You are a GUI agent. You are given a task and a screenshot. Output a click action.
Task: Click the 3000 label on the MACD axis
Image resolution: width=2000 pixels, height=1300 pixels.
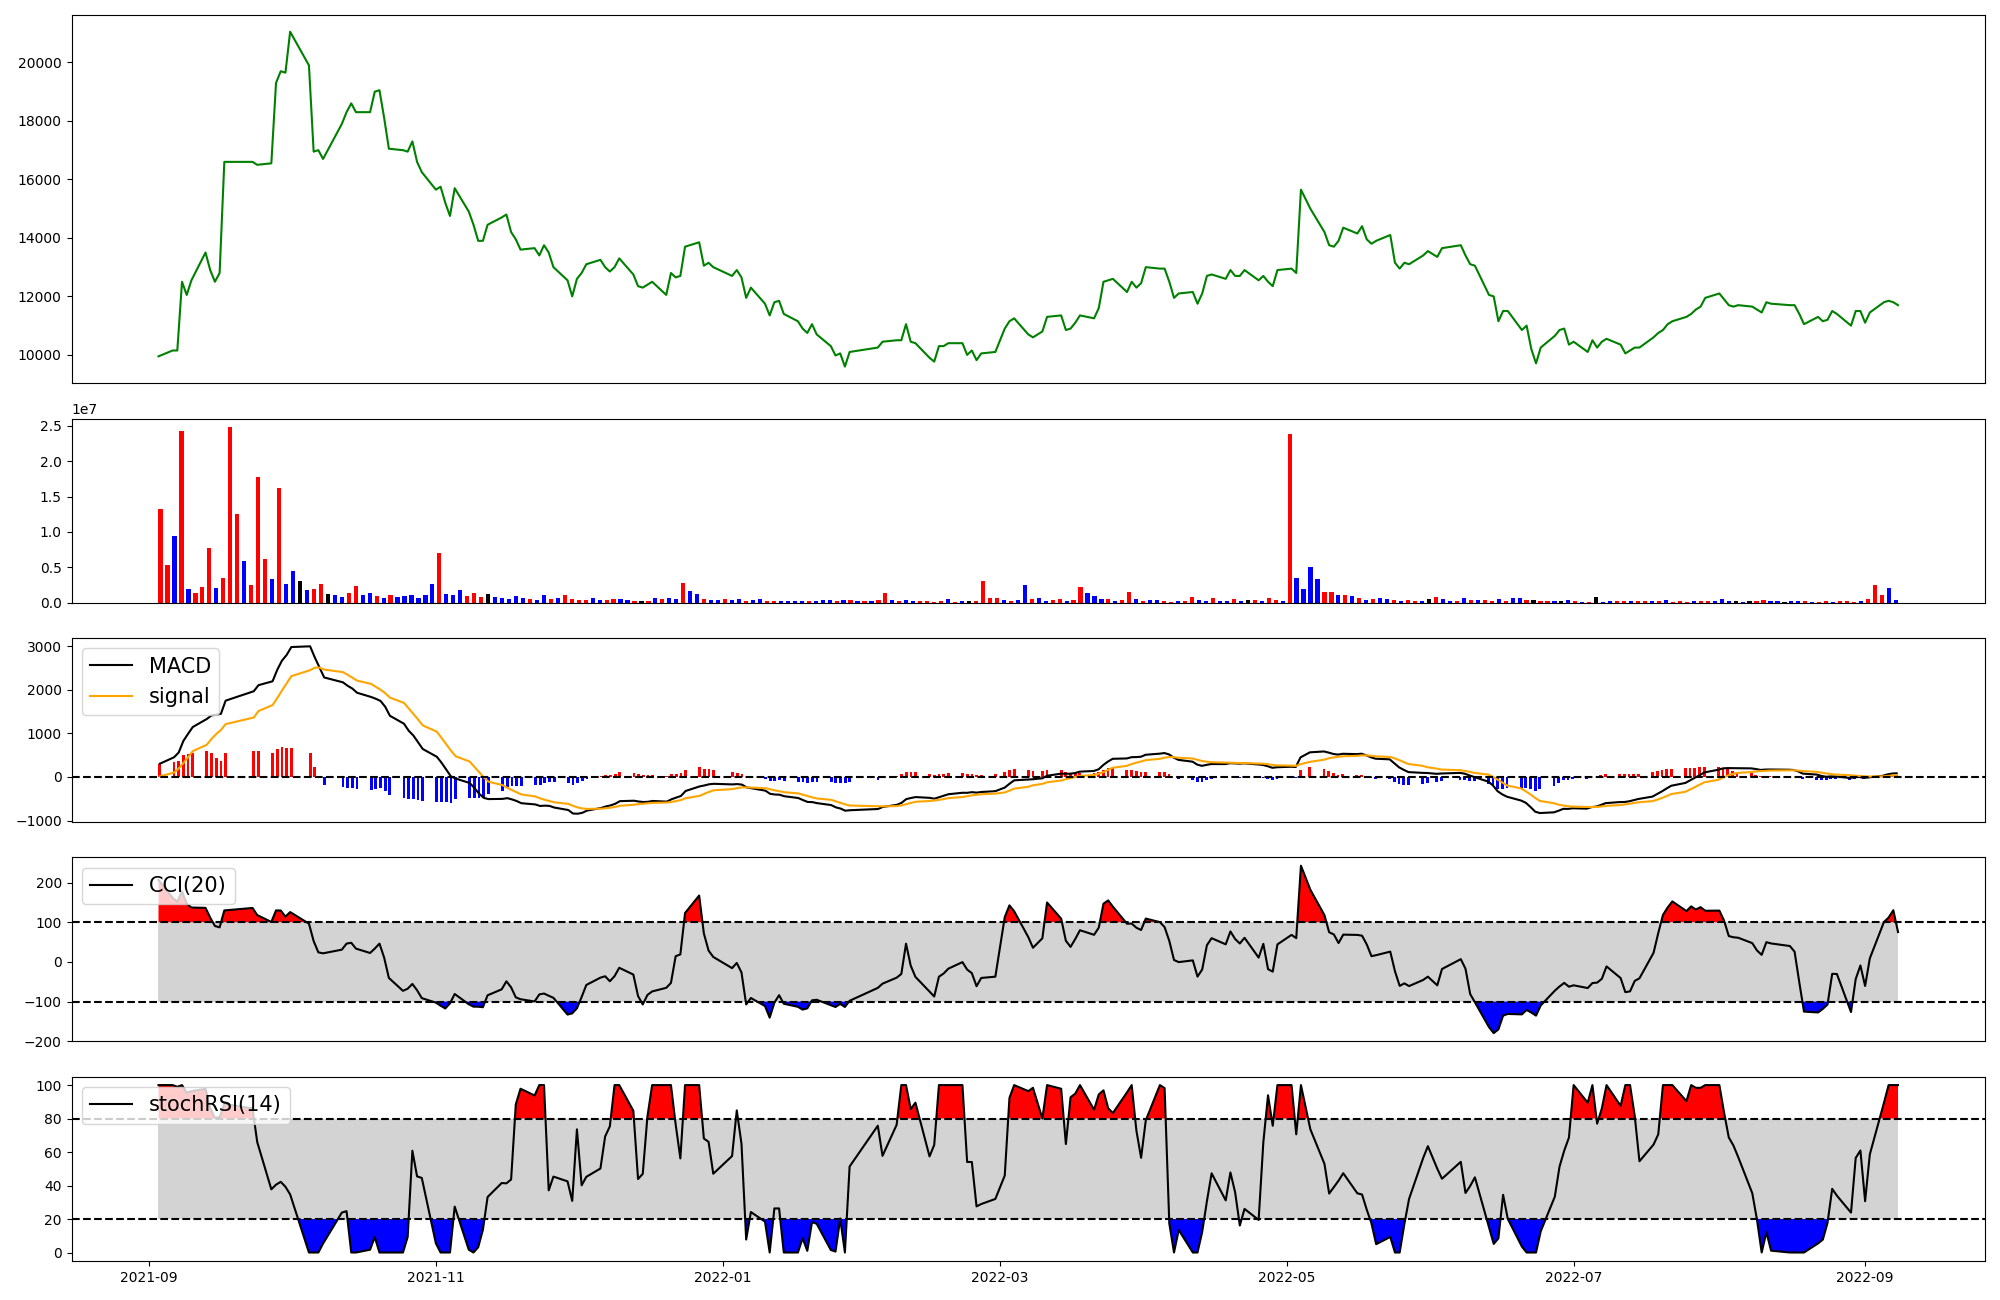point(44,647)
